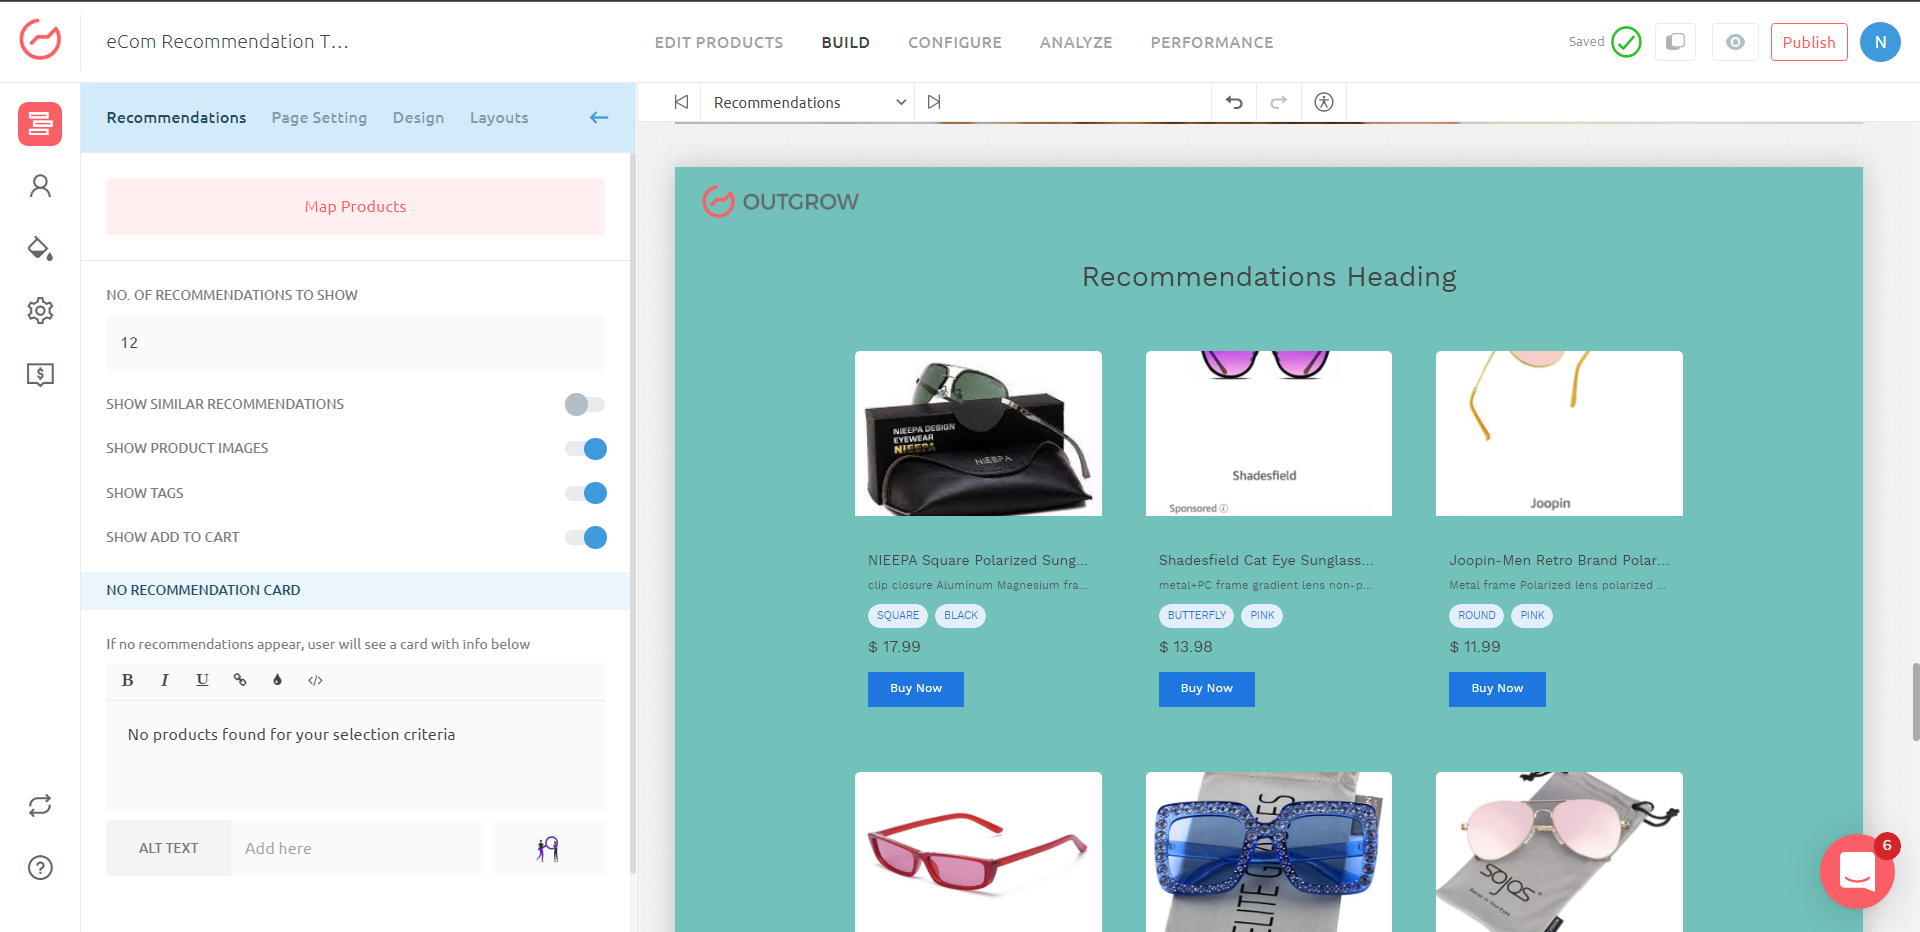Switch to Performance tab
Screen dimensions: 1920x932
click(x=1212, y=42)
